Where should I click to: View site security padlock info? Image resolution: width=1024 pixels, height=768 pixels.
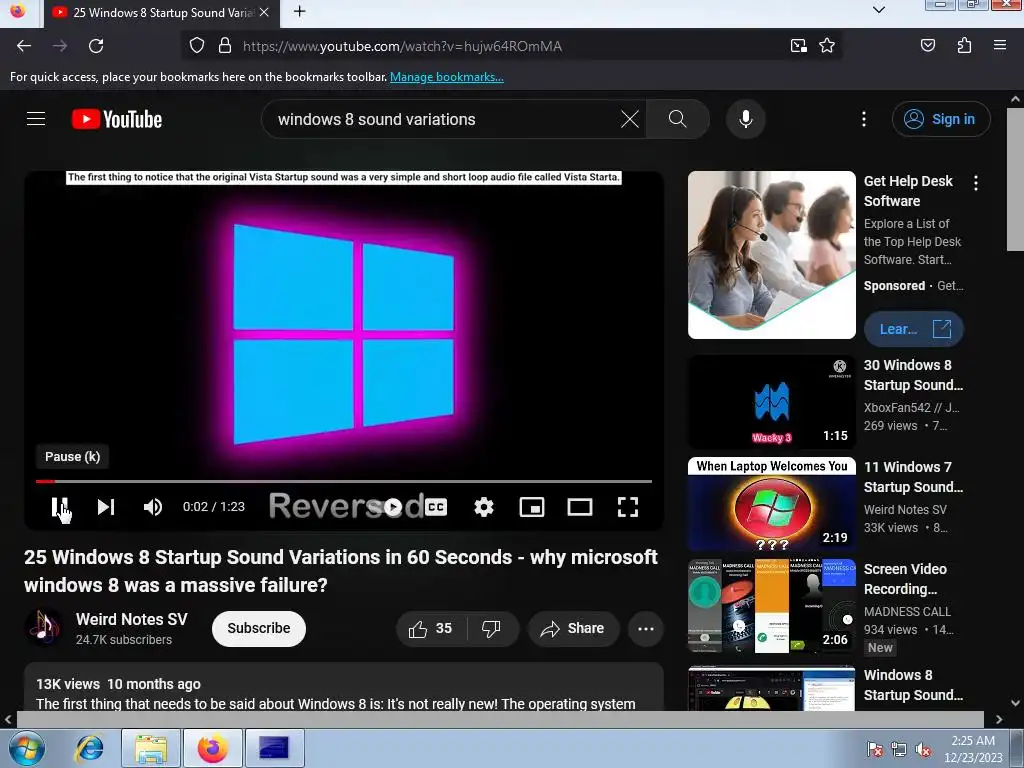pos(225,46)
